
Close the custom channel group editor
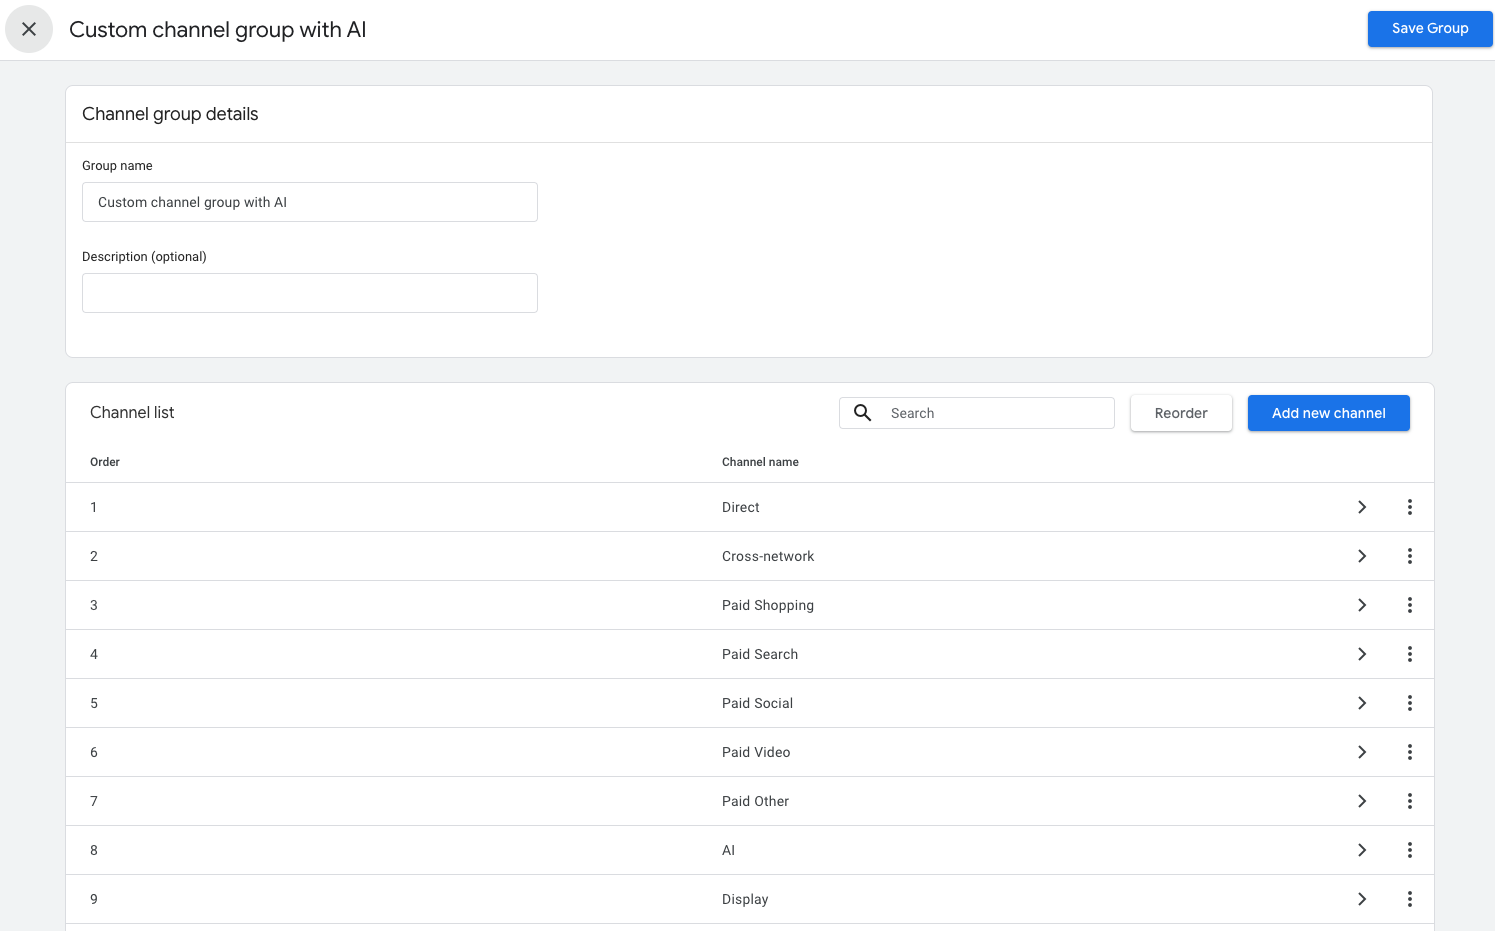point(29,29)
